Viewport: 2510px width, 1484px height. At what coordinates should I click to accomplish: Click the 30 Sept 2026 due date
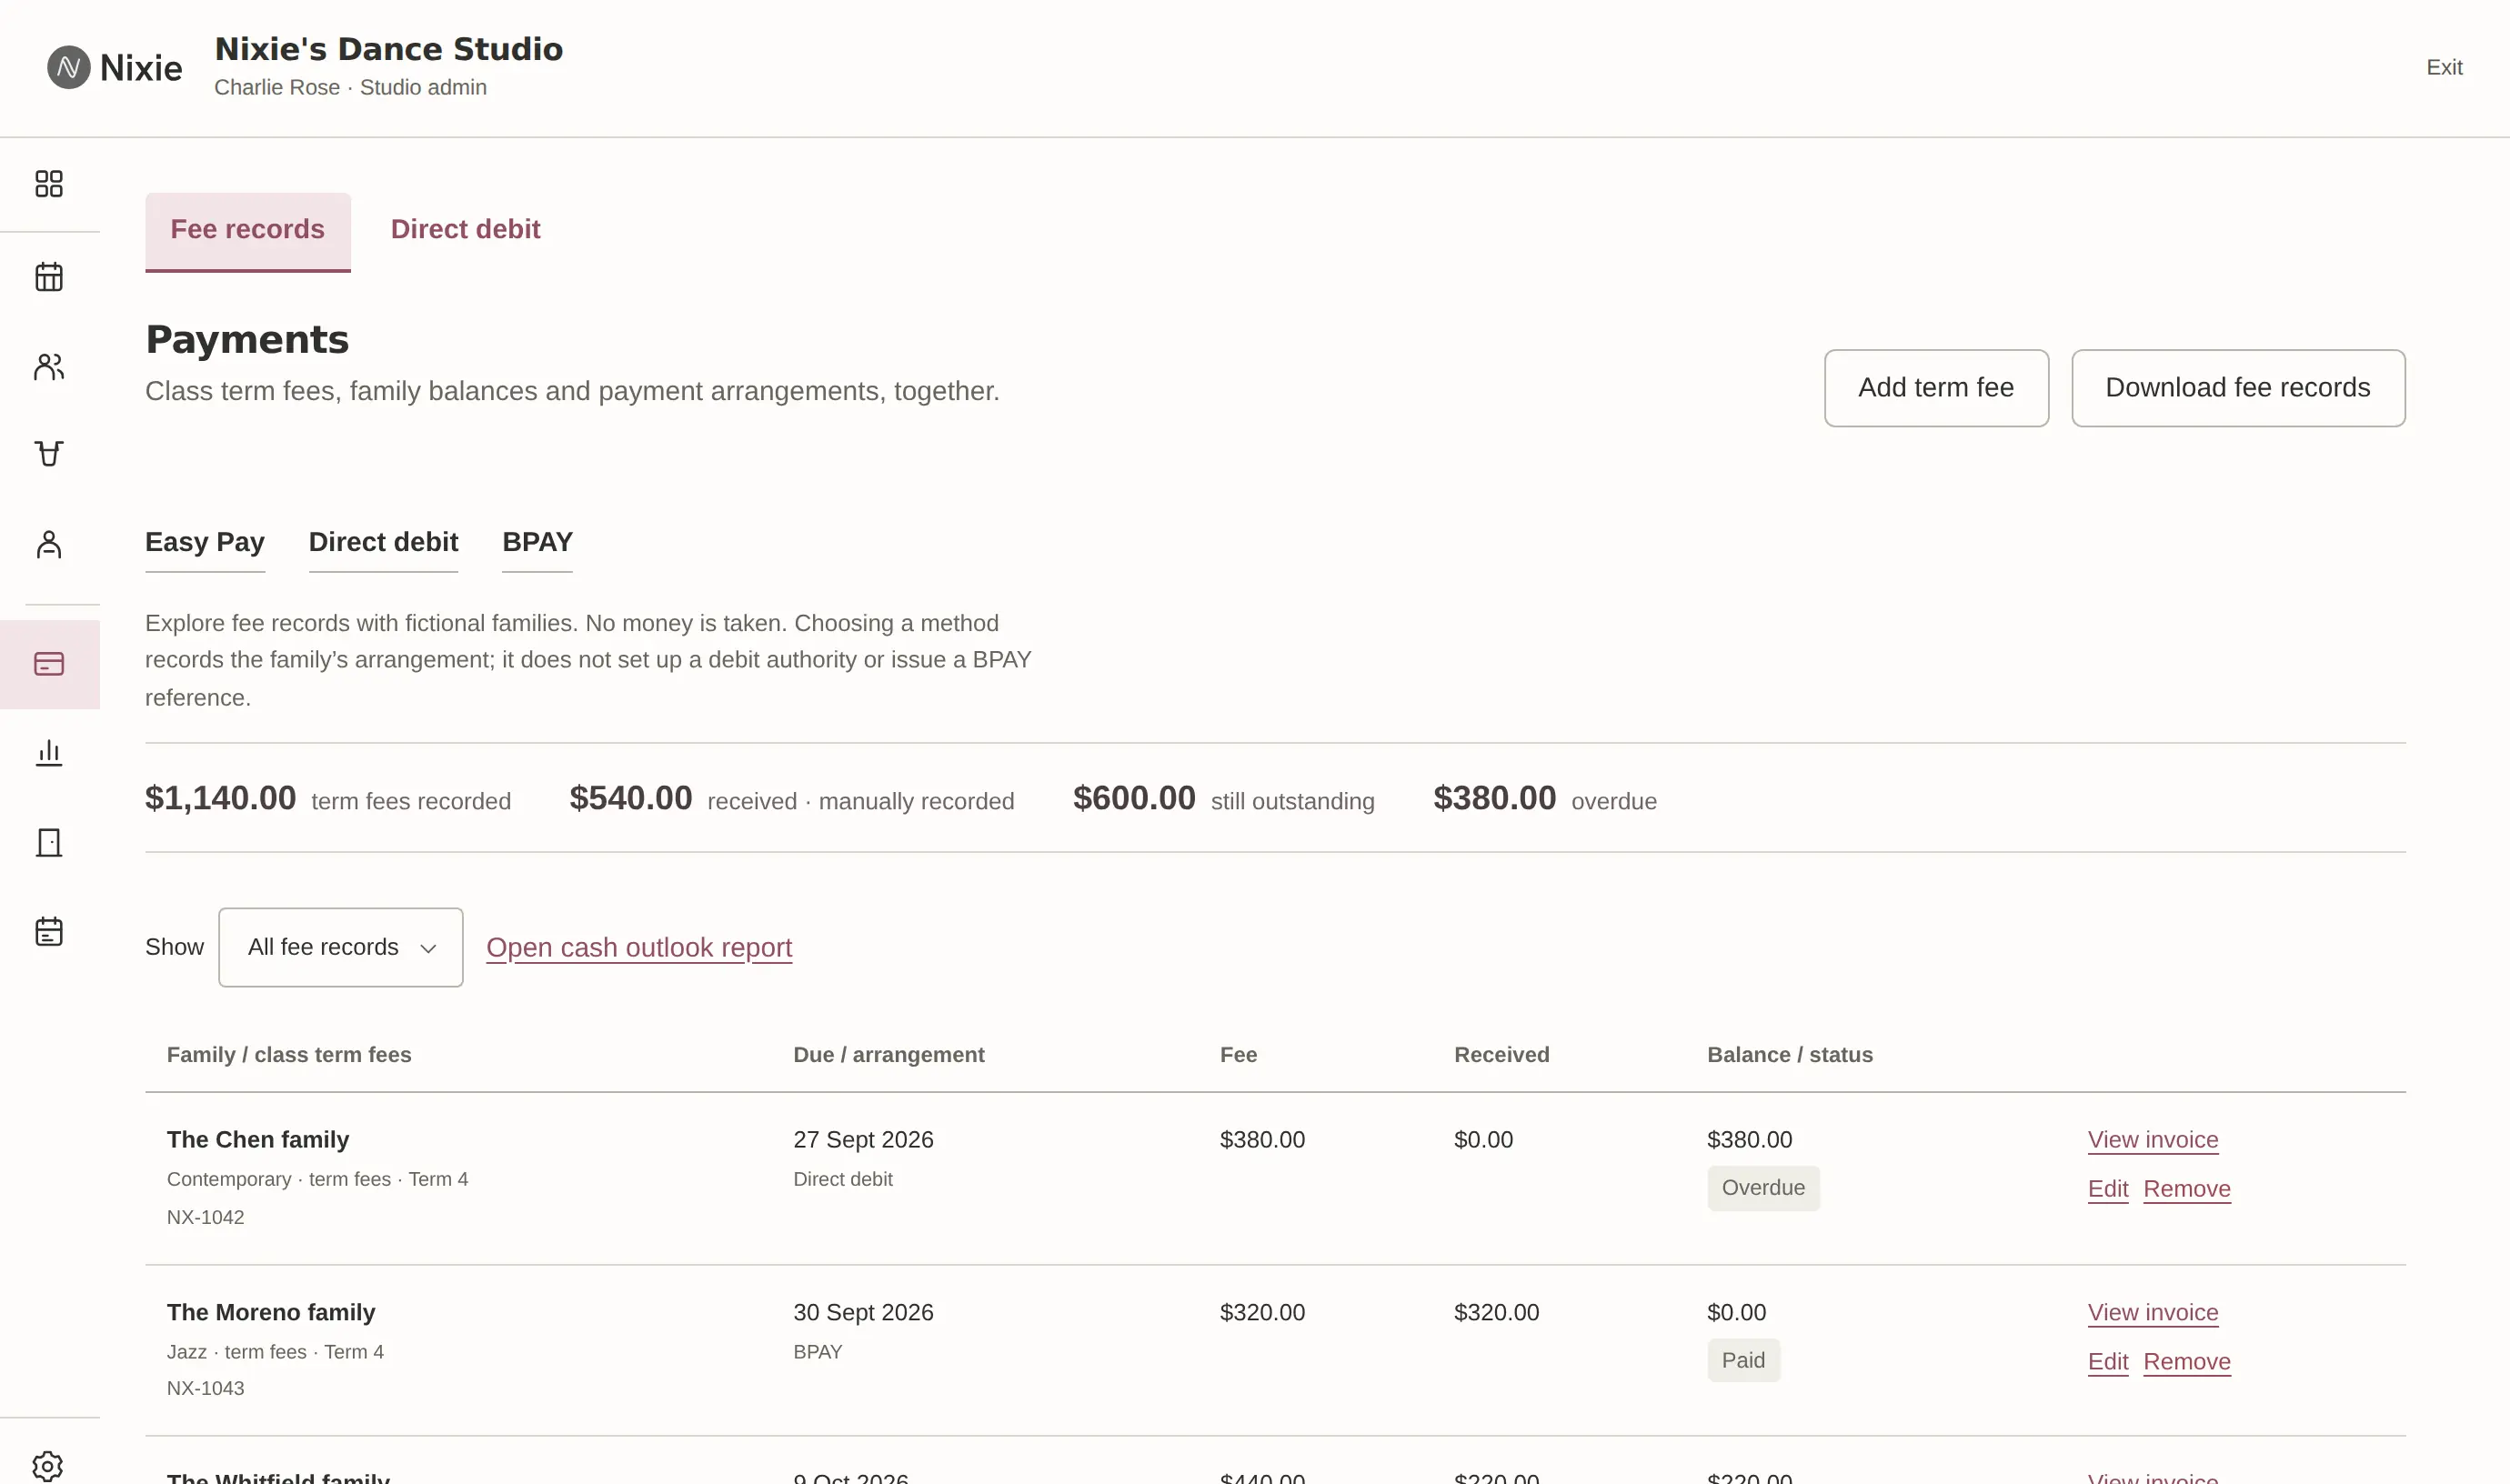click(x=863, y=1313)
